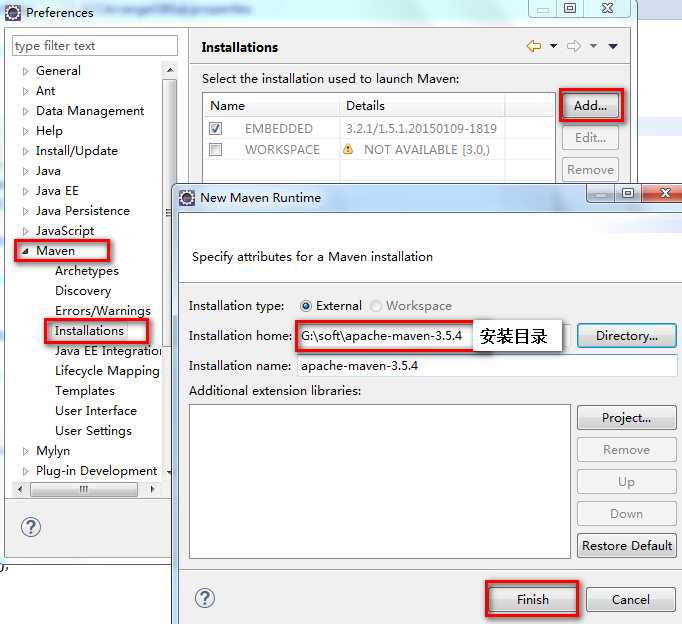Click the tree vertical scrollbar up arrow
The height and width of the screenshot is (624, 682).
pyautogui.click(x=170, y=70)
